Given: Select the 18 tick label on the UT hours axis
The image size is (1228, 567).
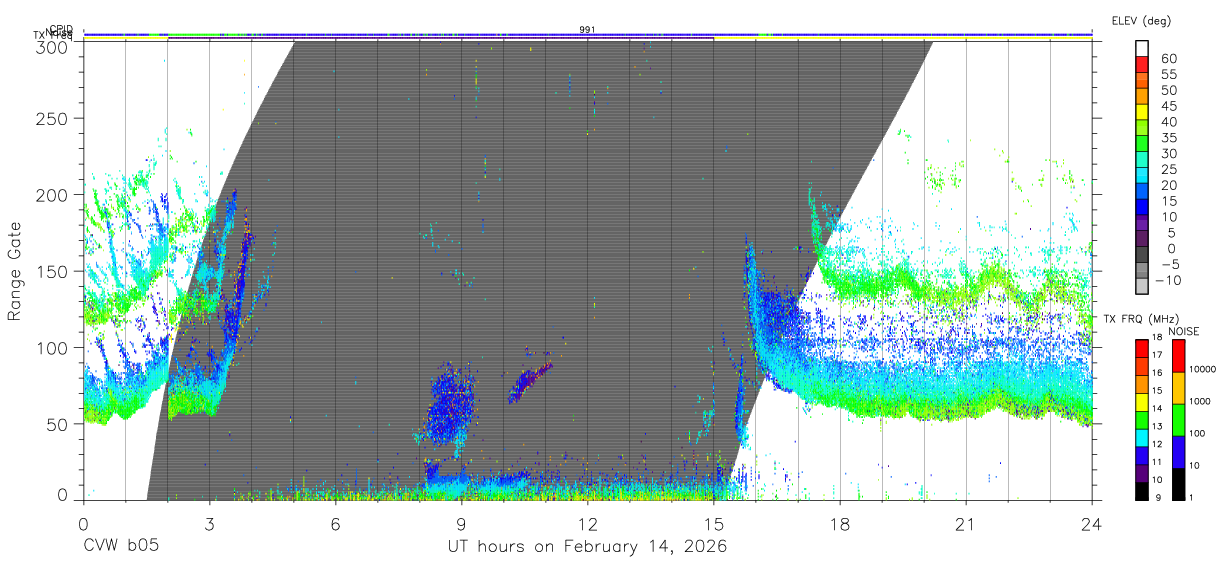Looking at the screenshot, I should pyautogui.click(x=840, y=522).
